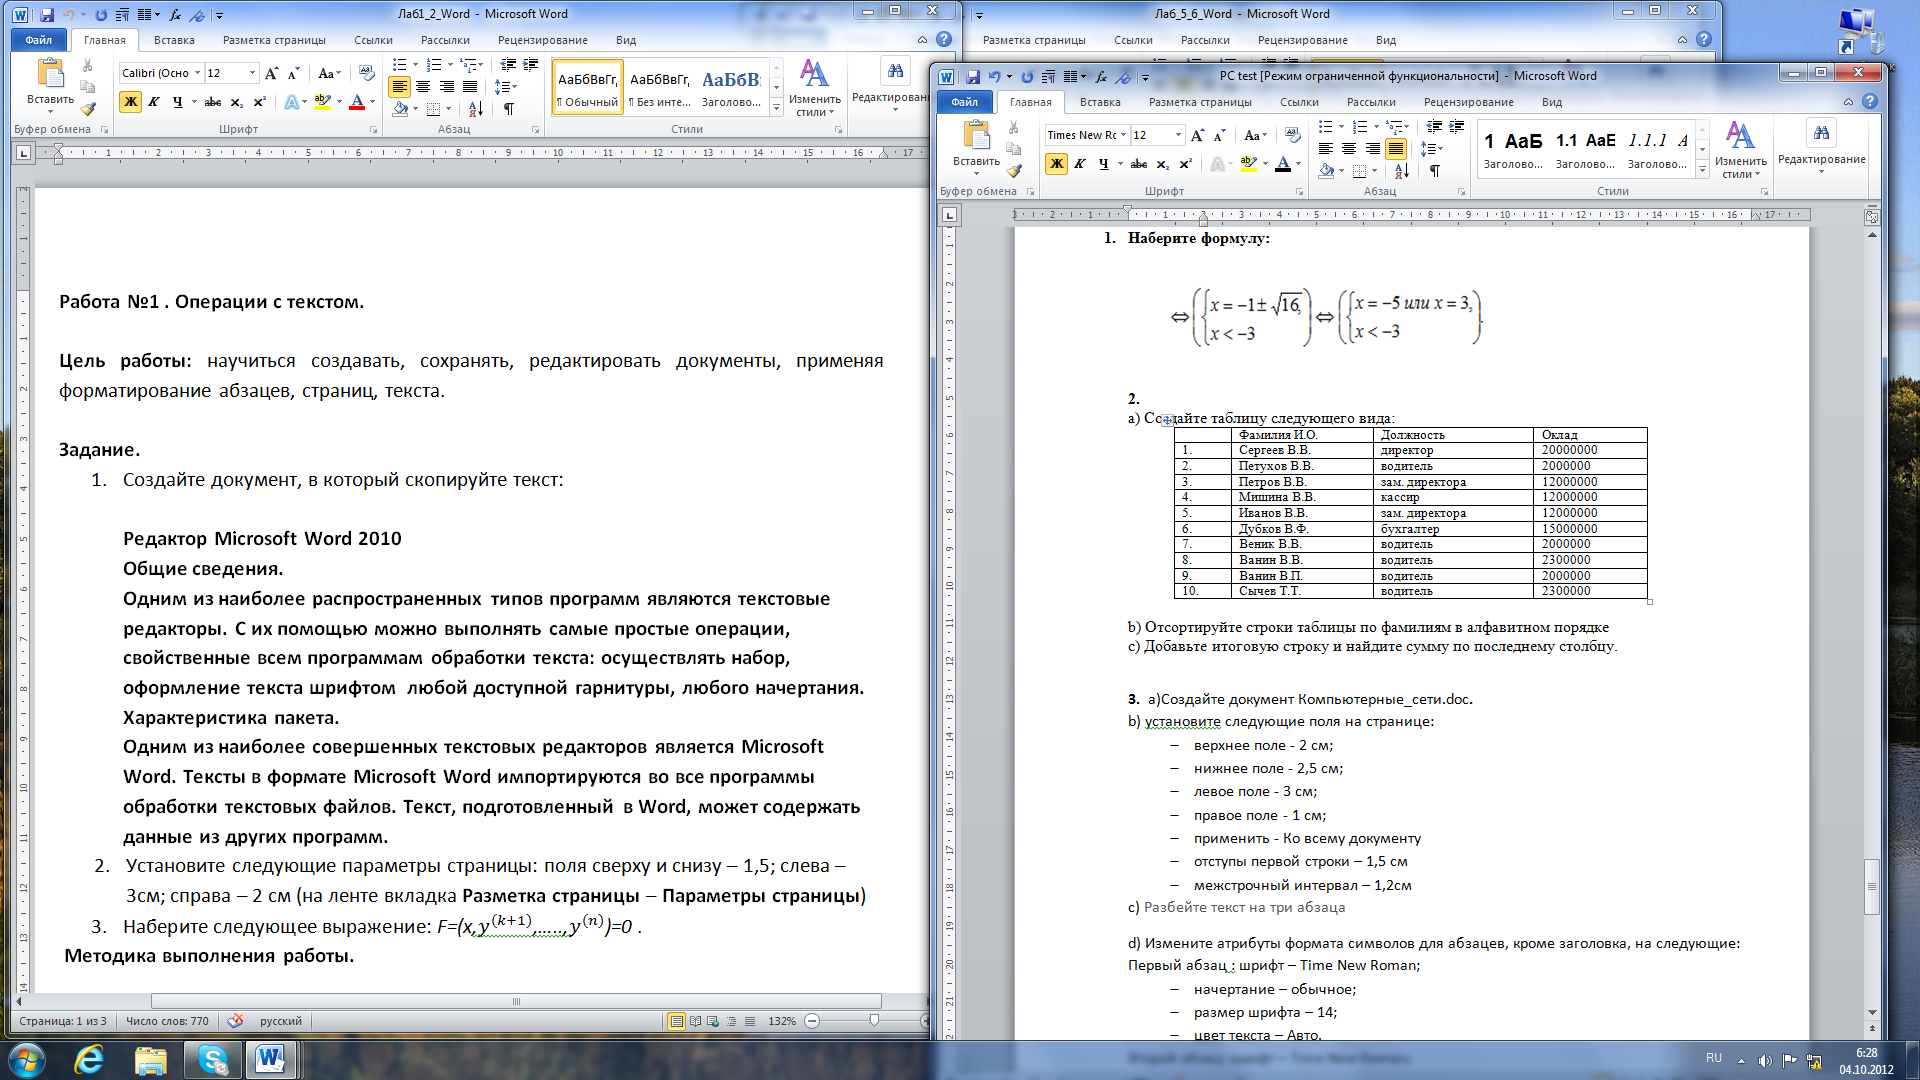Open Calibri font name dropdown in Лаб1_2_Word

[198, 73]
